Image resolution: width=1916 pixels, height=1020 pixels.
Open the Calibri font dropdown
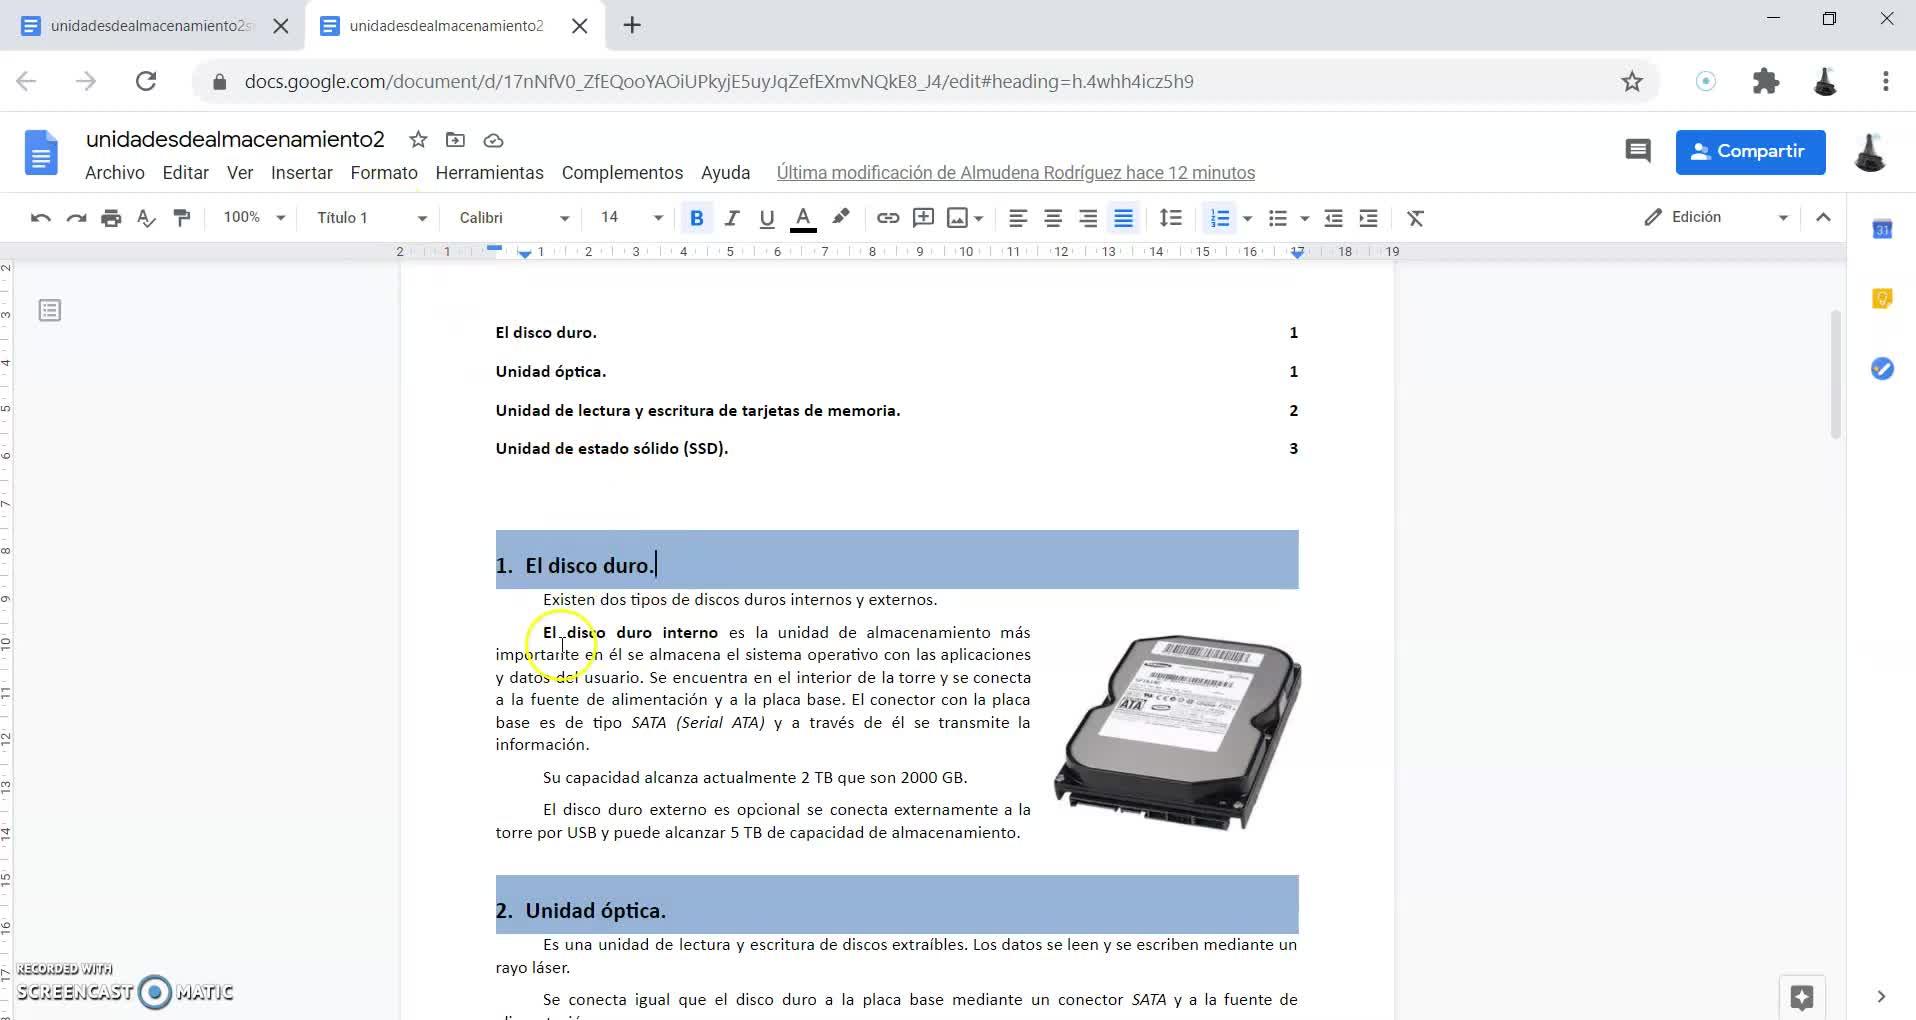[514, 218]
